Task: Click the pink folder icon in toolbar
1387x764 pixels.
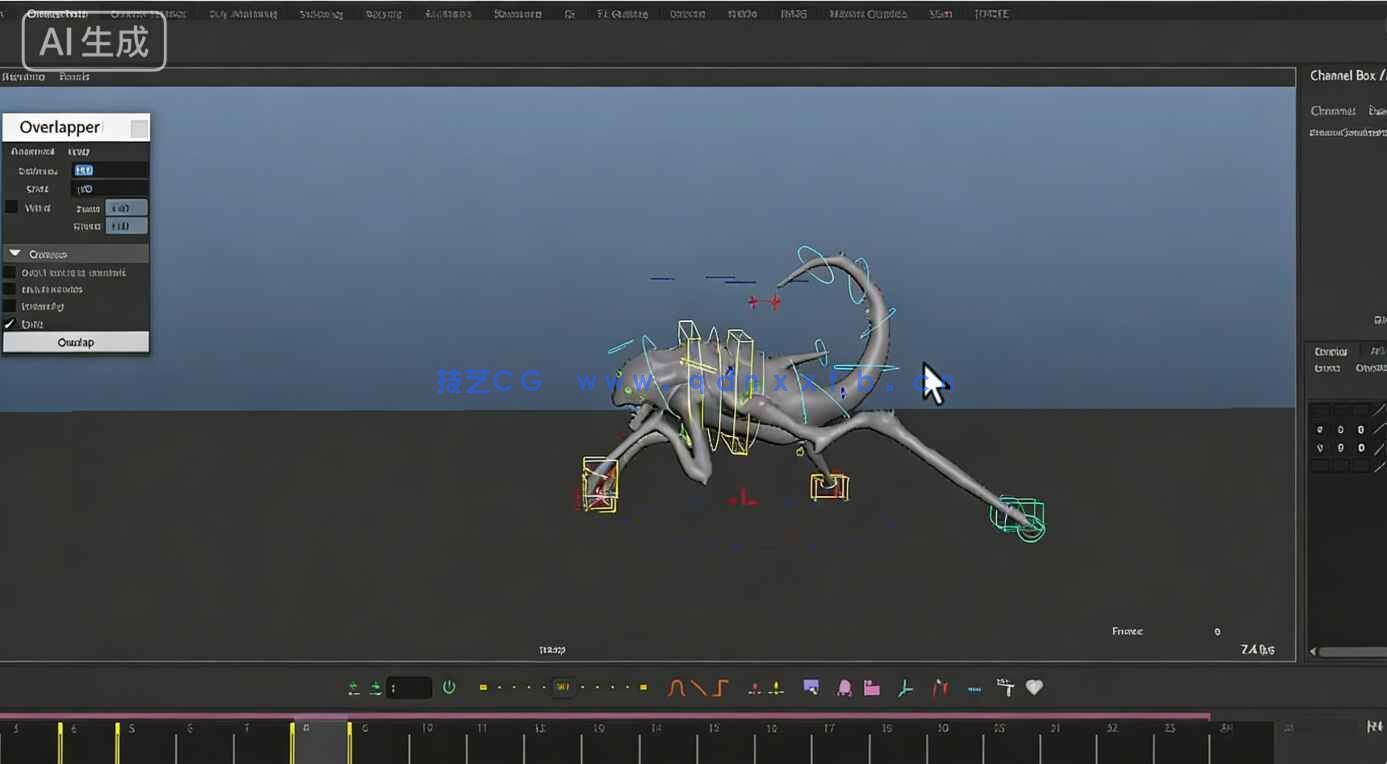Action: tap(872, 687)
